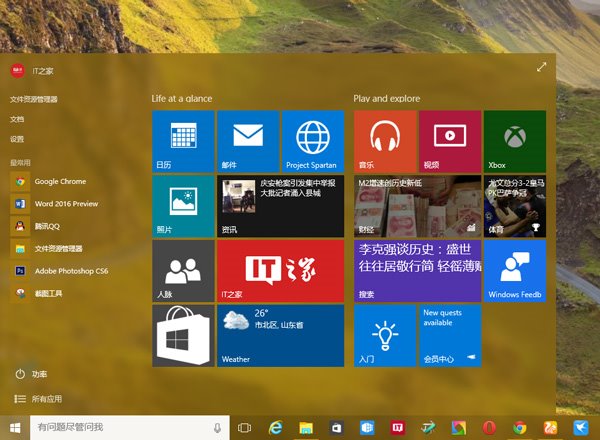Open the Windows Store shopping bag tile

183,336
